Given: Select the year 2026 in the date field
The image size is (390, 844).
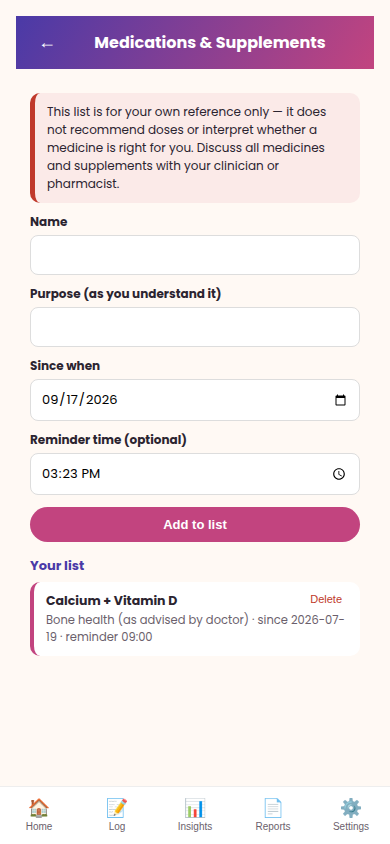Looking at the screenshot, I should 102,400.
